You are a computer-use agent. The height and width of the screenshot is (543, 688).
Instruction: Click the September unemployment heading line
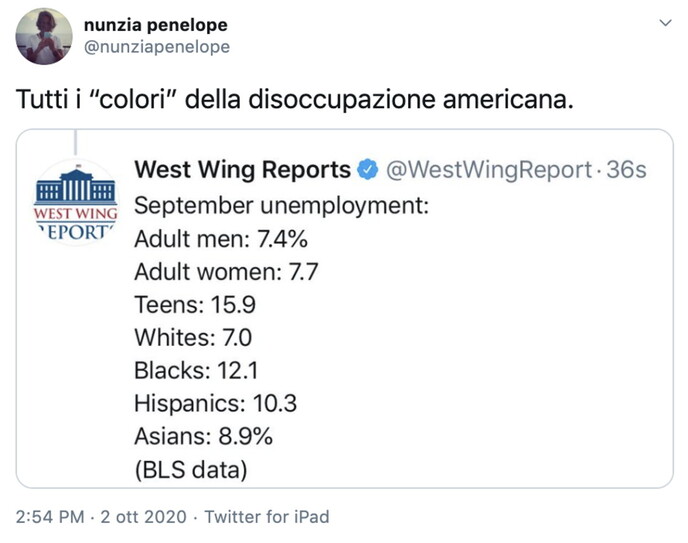(x=281, y=207)
